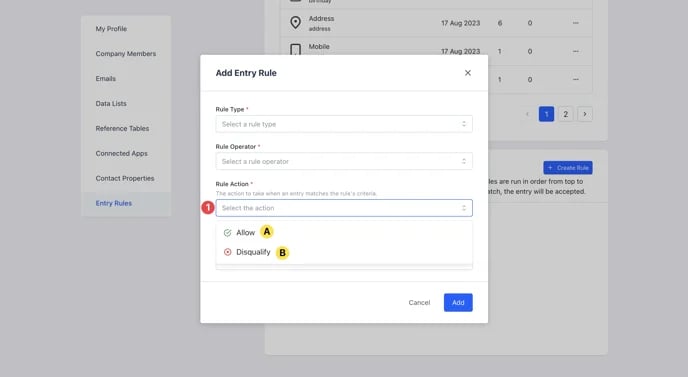Image resolution: width=688 pixels, height=377 pixels.
Task: Select Entry Rules in sidebar
Action: coord(114,204)
